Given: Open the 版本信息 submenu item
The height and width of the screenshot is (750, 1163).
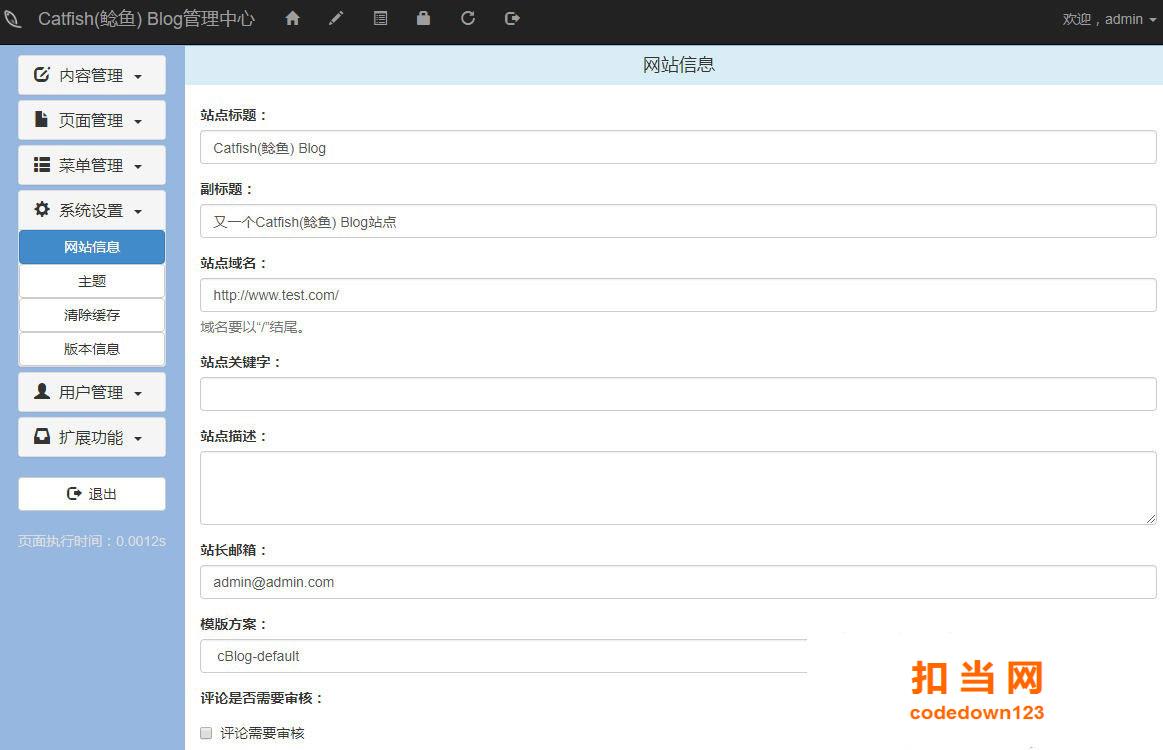Looking at the screenshot, I should (92, 349).
